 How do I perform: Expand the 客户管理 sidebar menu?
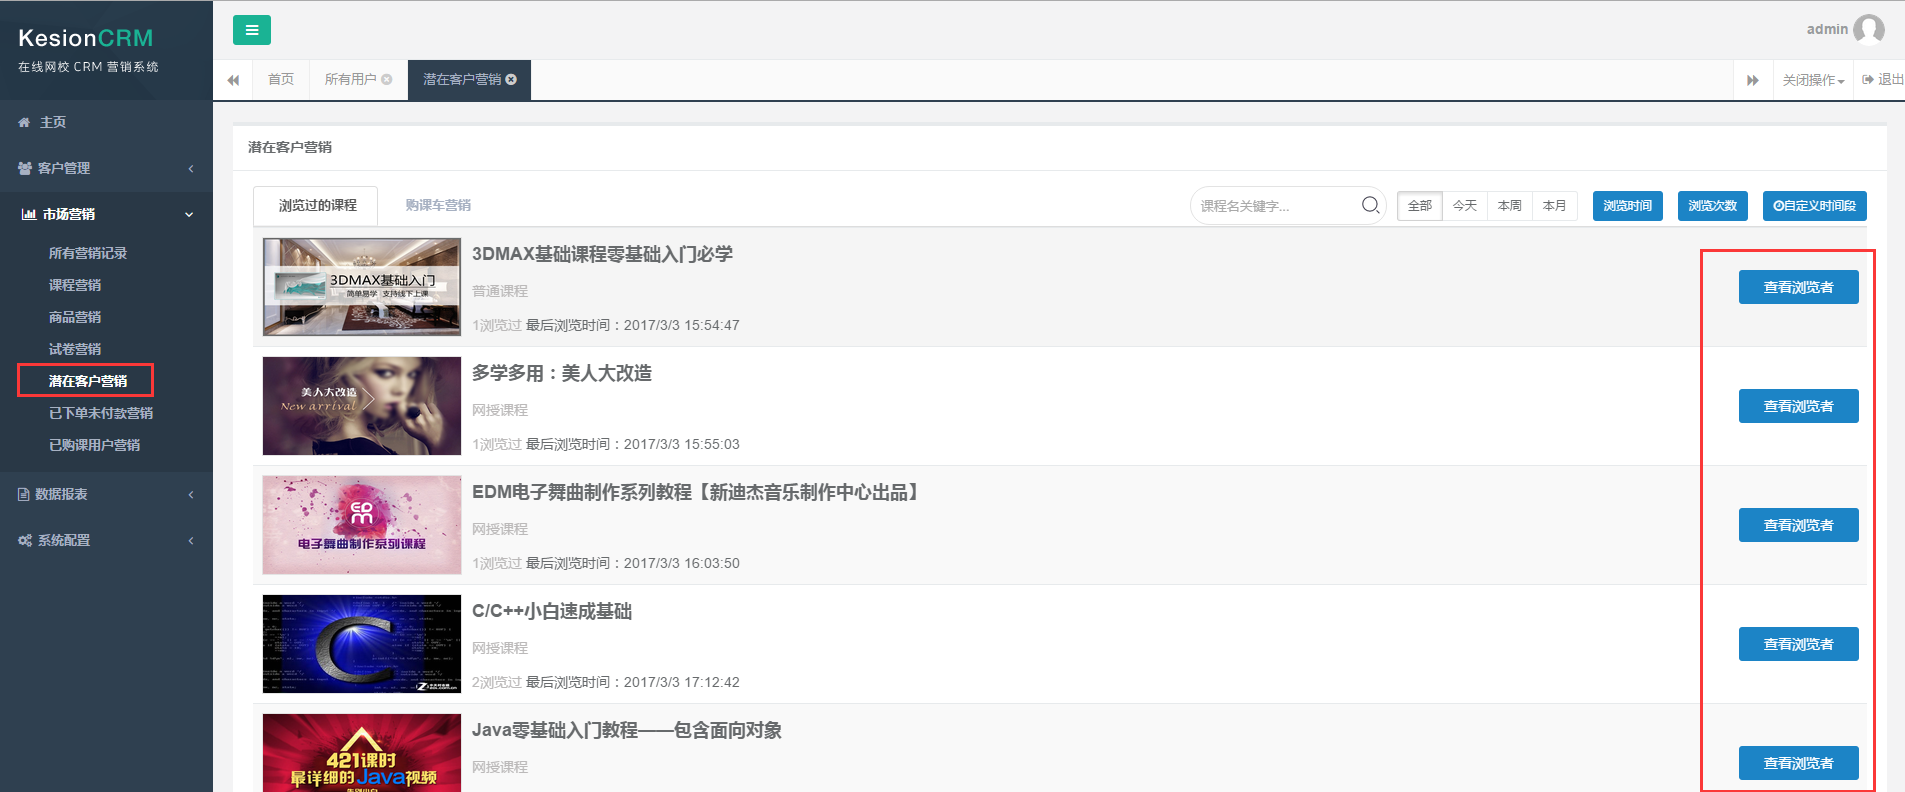(64, 168)
